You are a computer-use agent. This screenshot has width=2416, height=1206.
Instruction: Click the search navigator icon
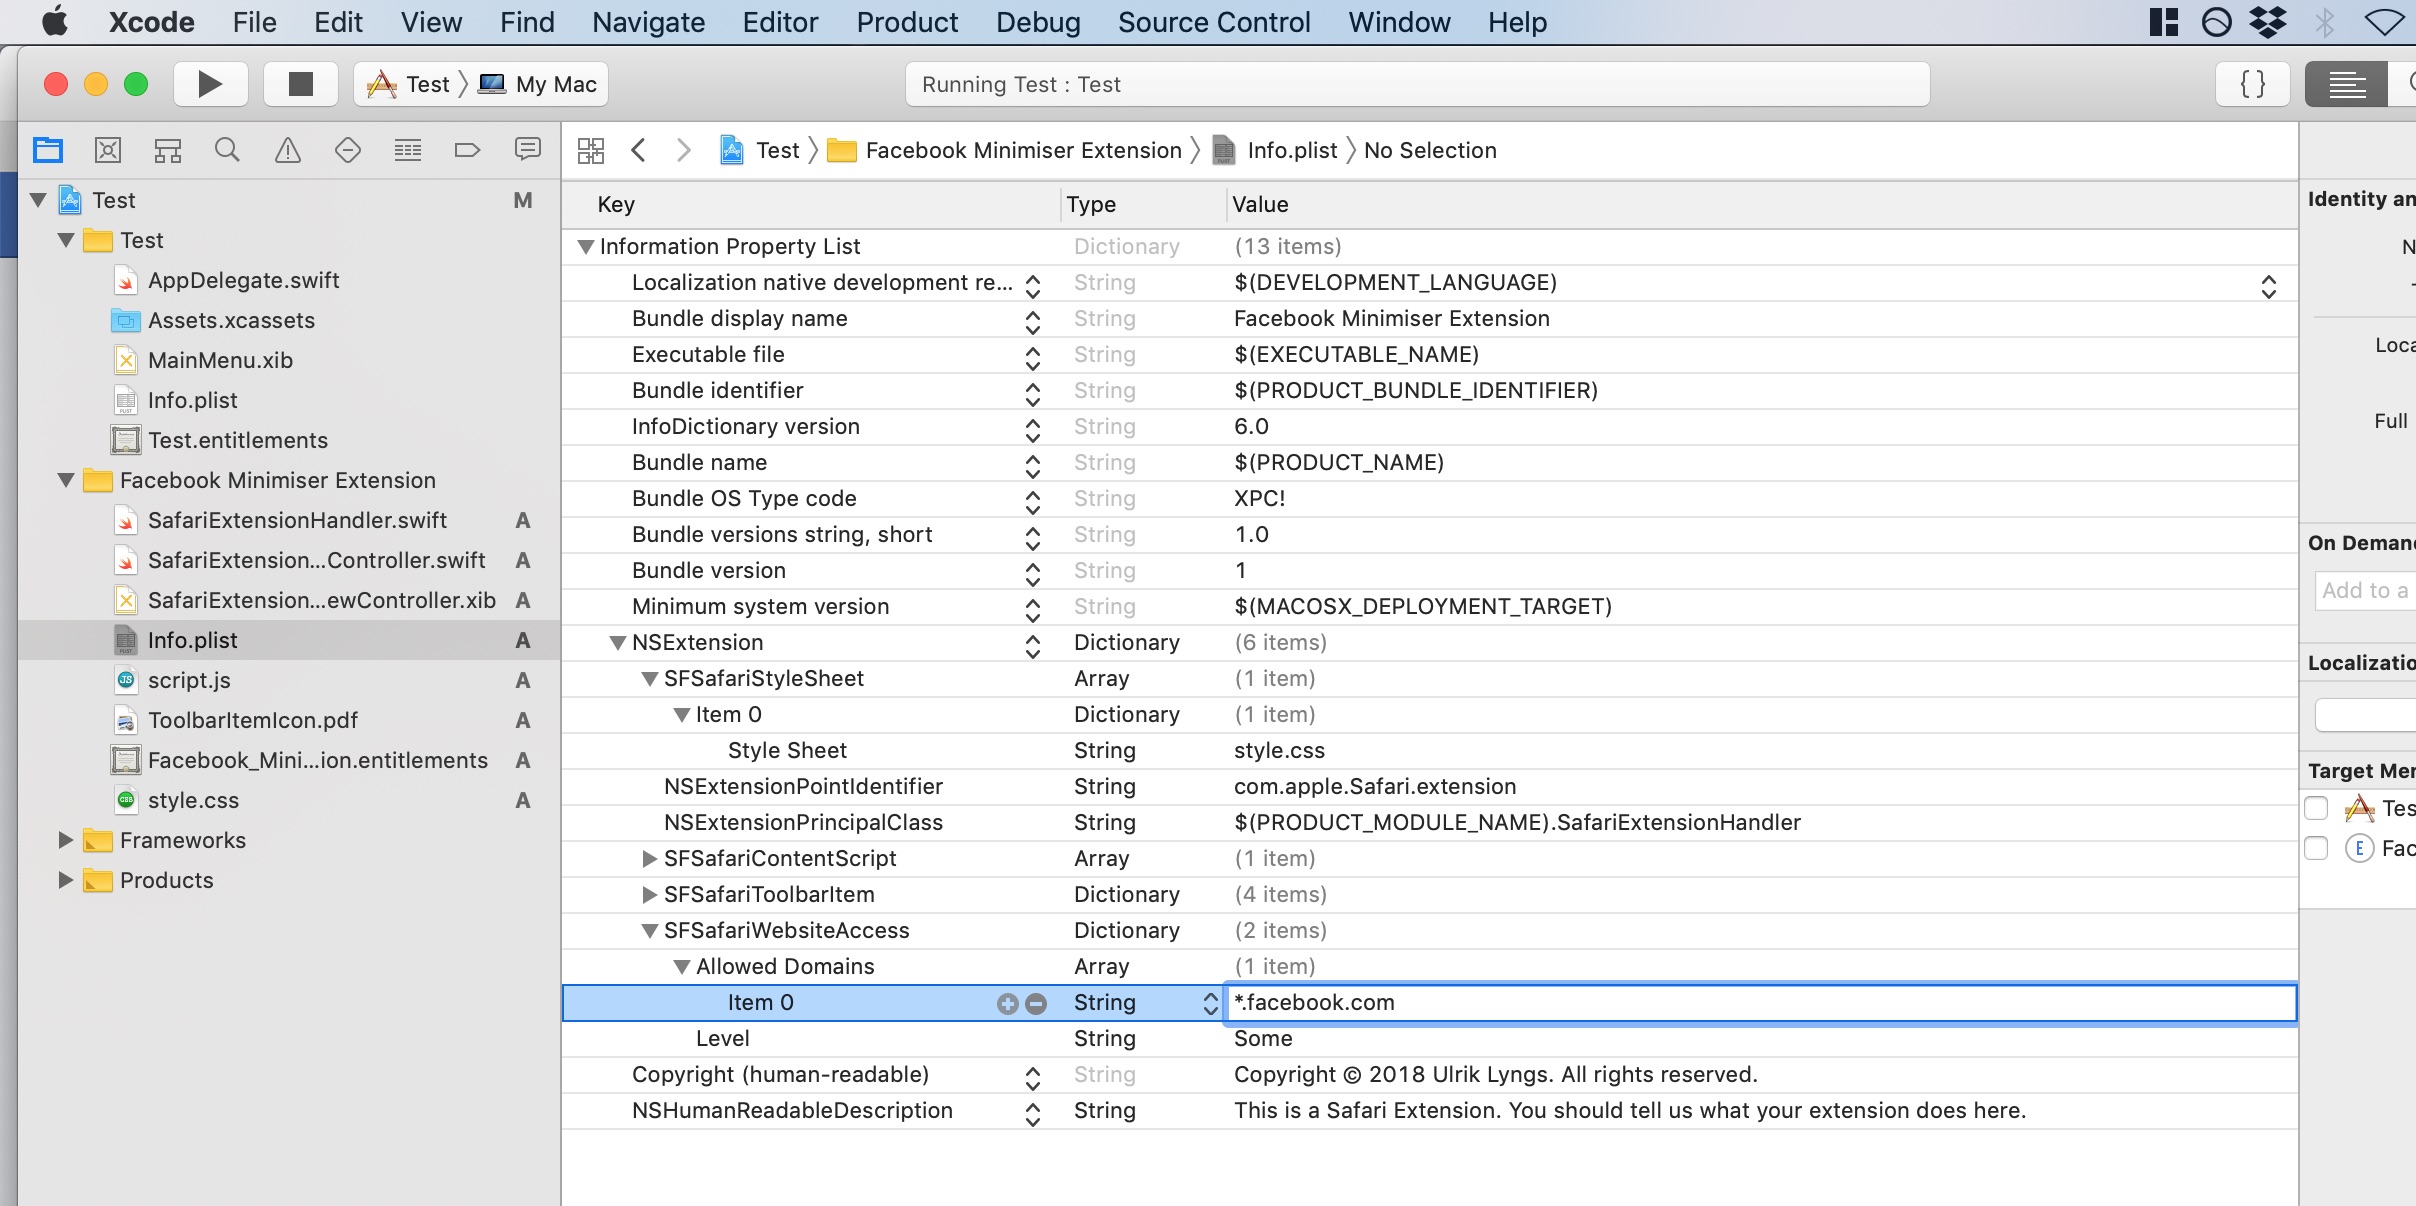click(x=226, y=151)
